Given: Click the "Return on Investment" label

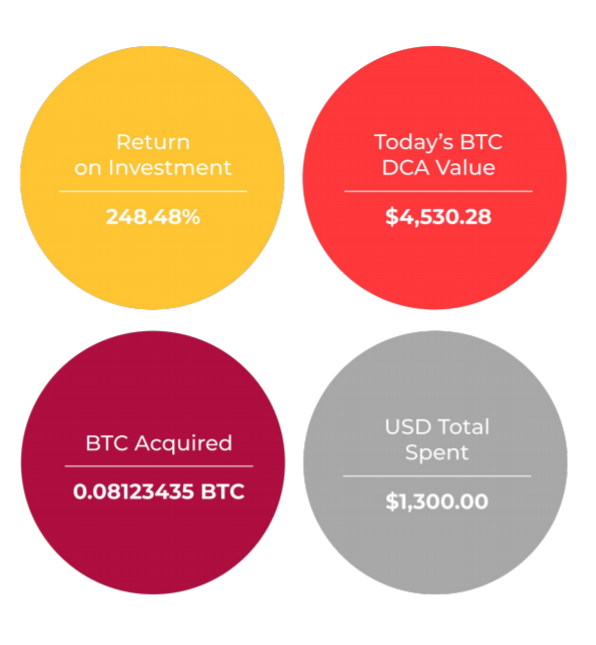Looking at the screenshot, I should pos(153,155).
